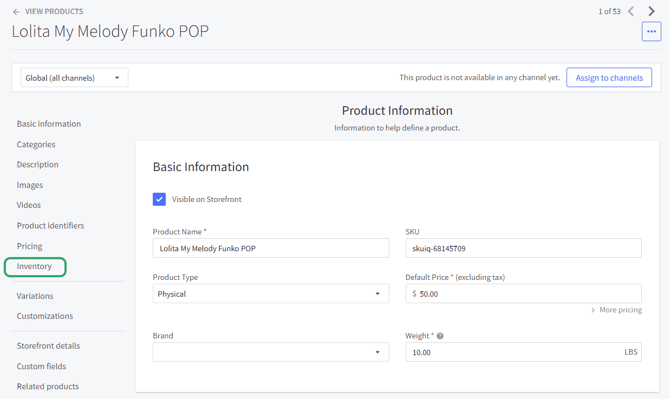670x399 pixels.
Task: Open the Variations section
Action: pos(35,296)
